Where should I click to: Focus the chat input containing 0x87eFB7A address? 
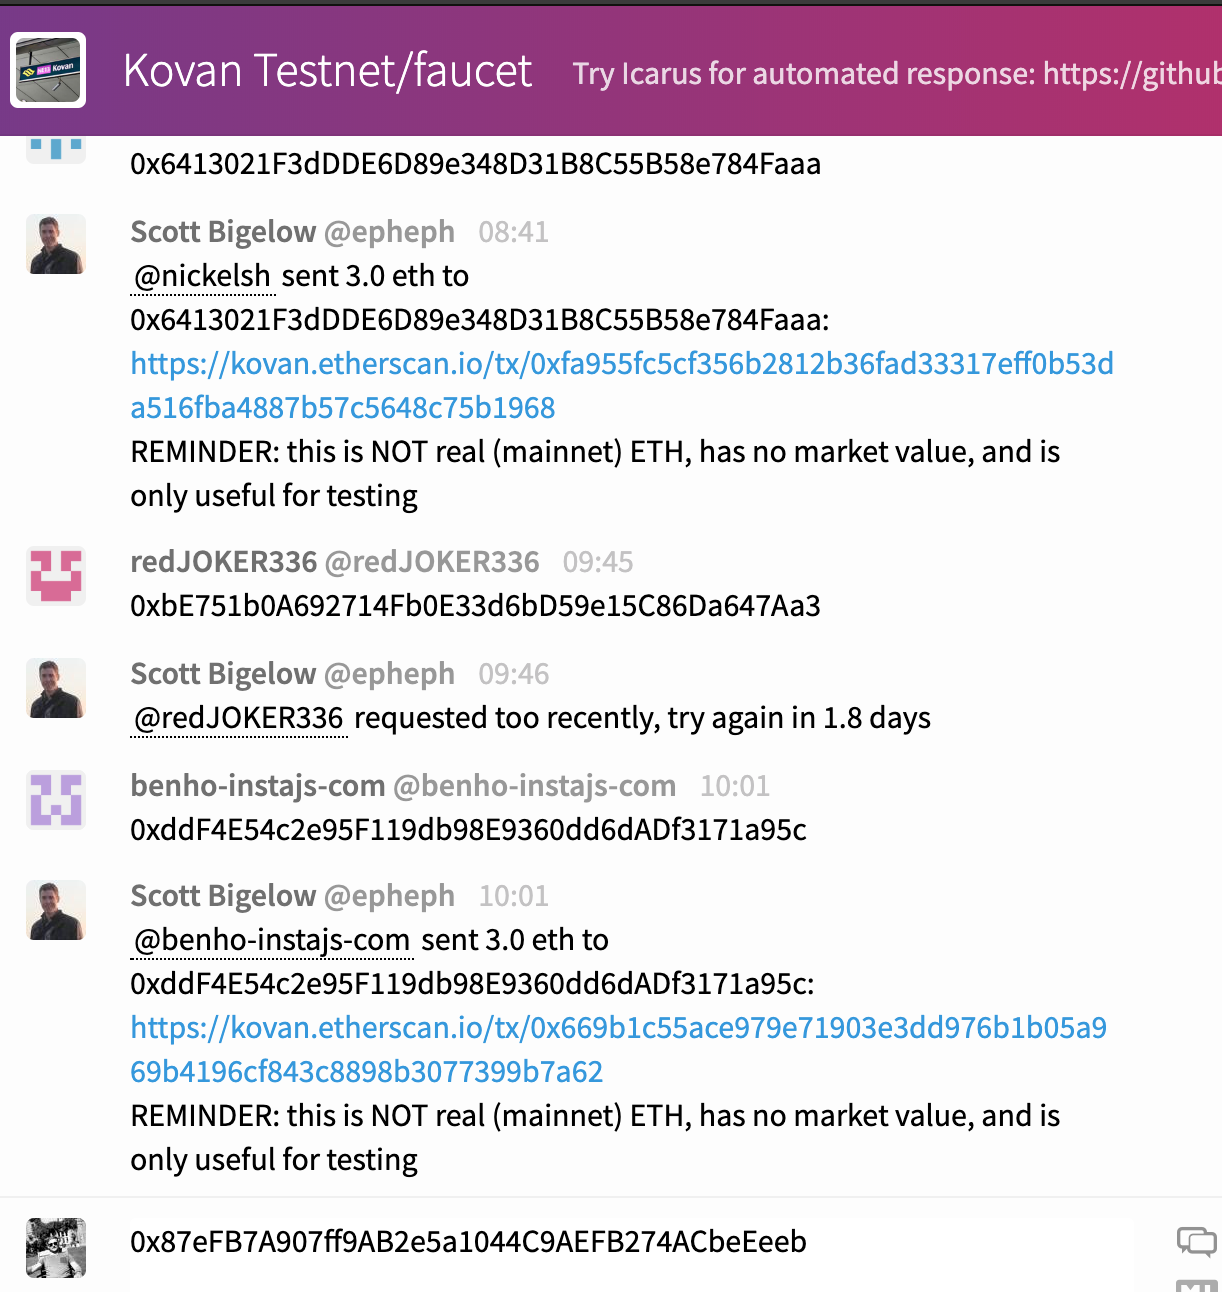645,1242
